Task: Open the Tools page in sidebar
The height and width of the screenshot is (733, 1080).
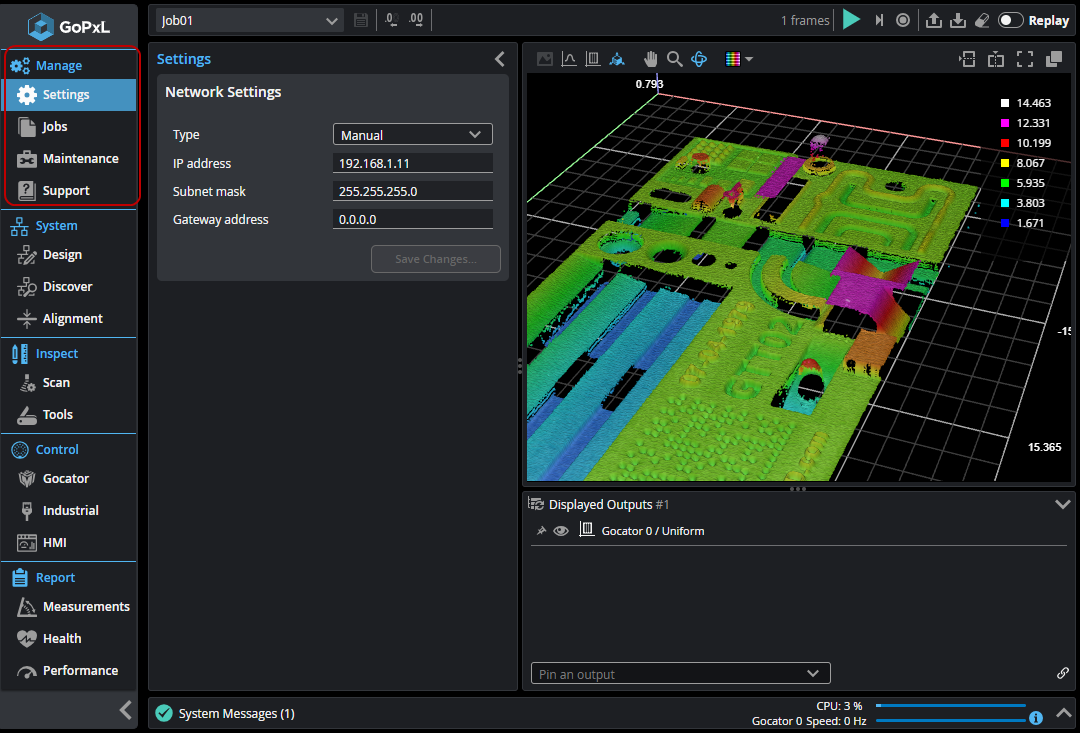Action: (x=70, y=414)
